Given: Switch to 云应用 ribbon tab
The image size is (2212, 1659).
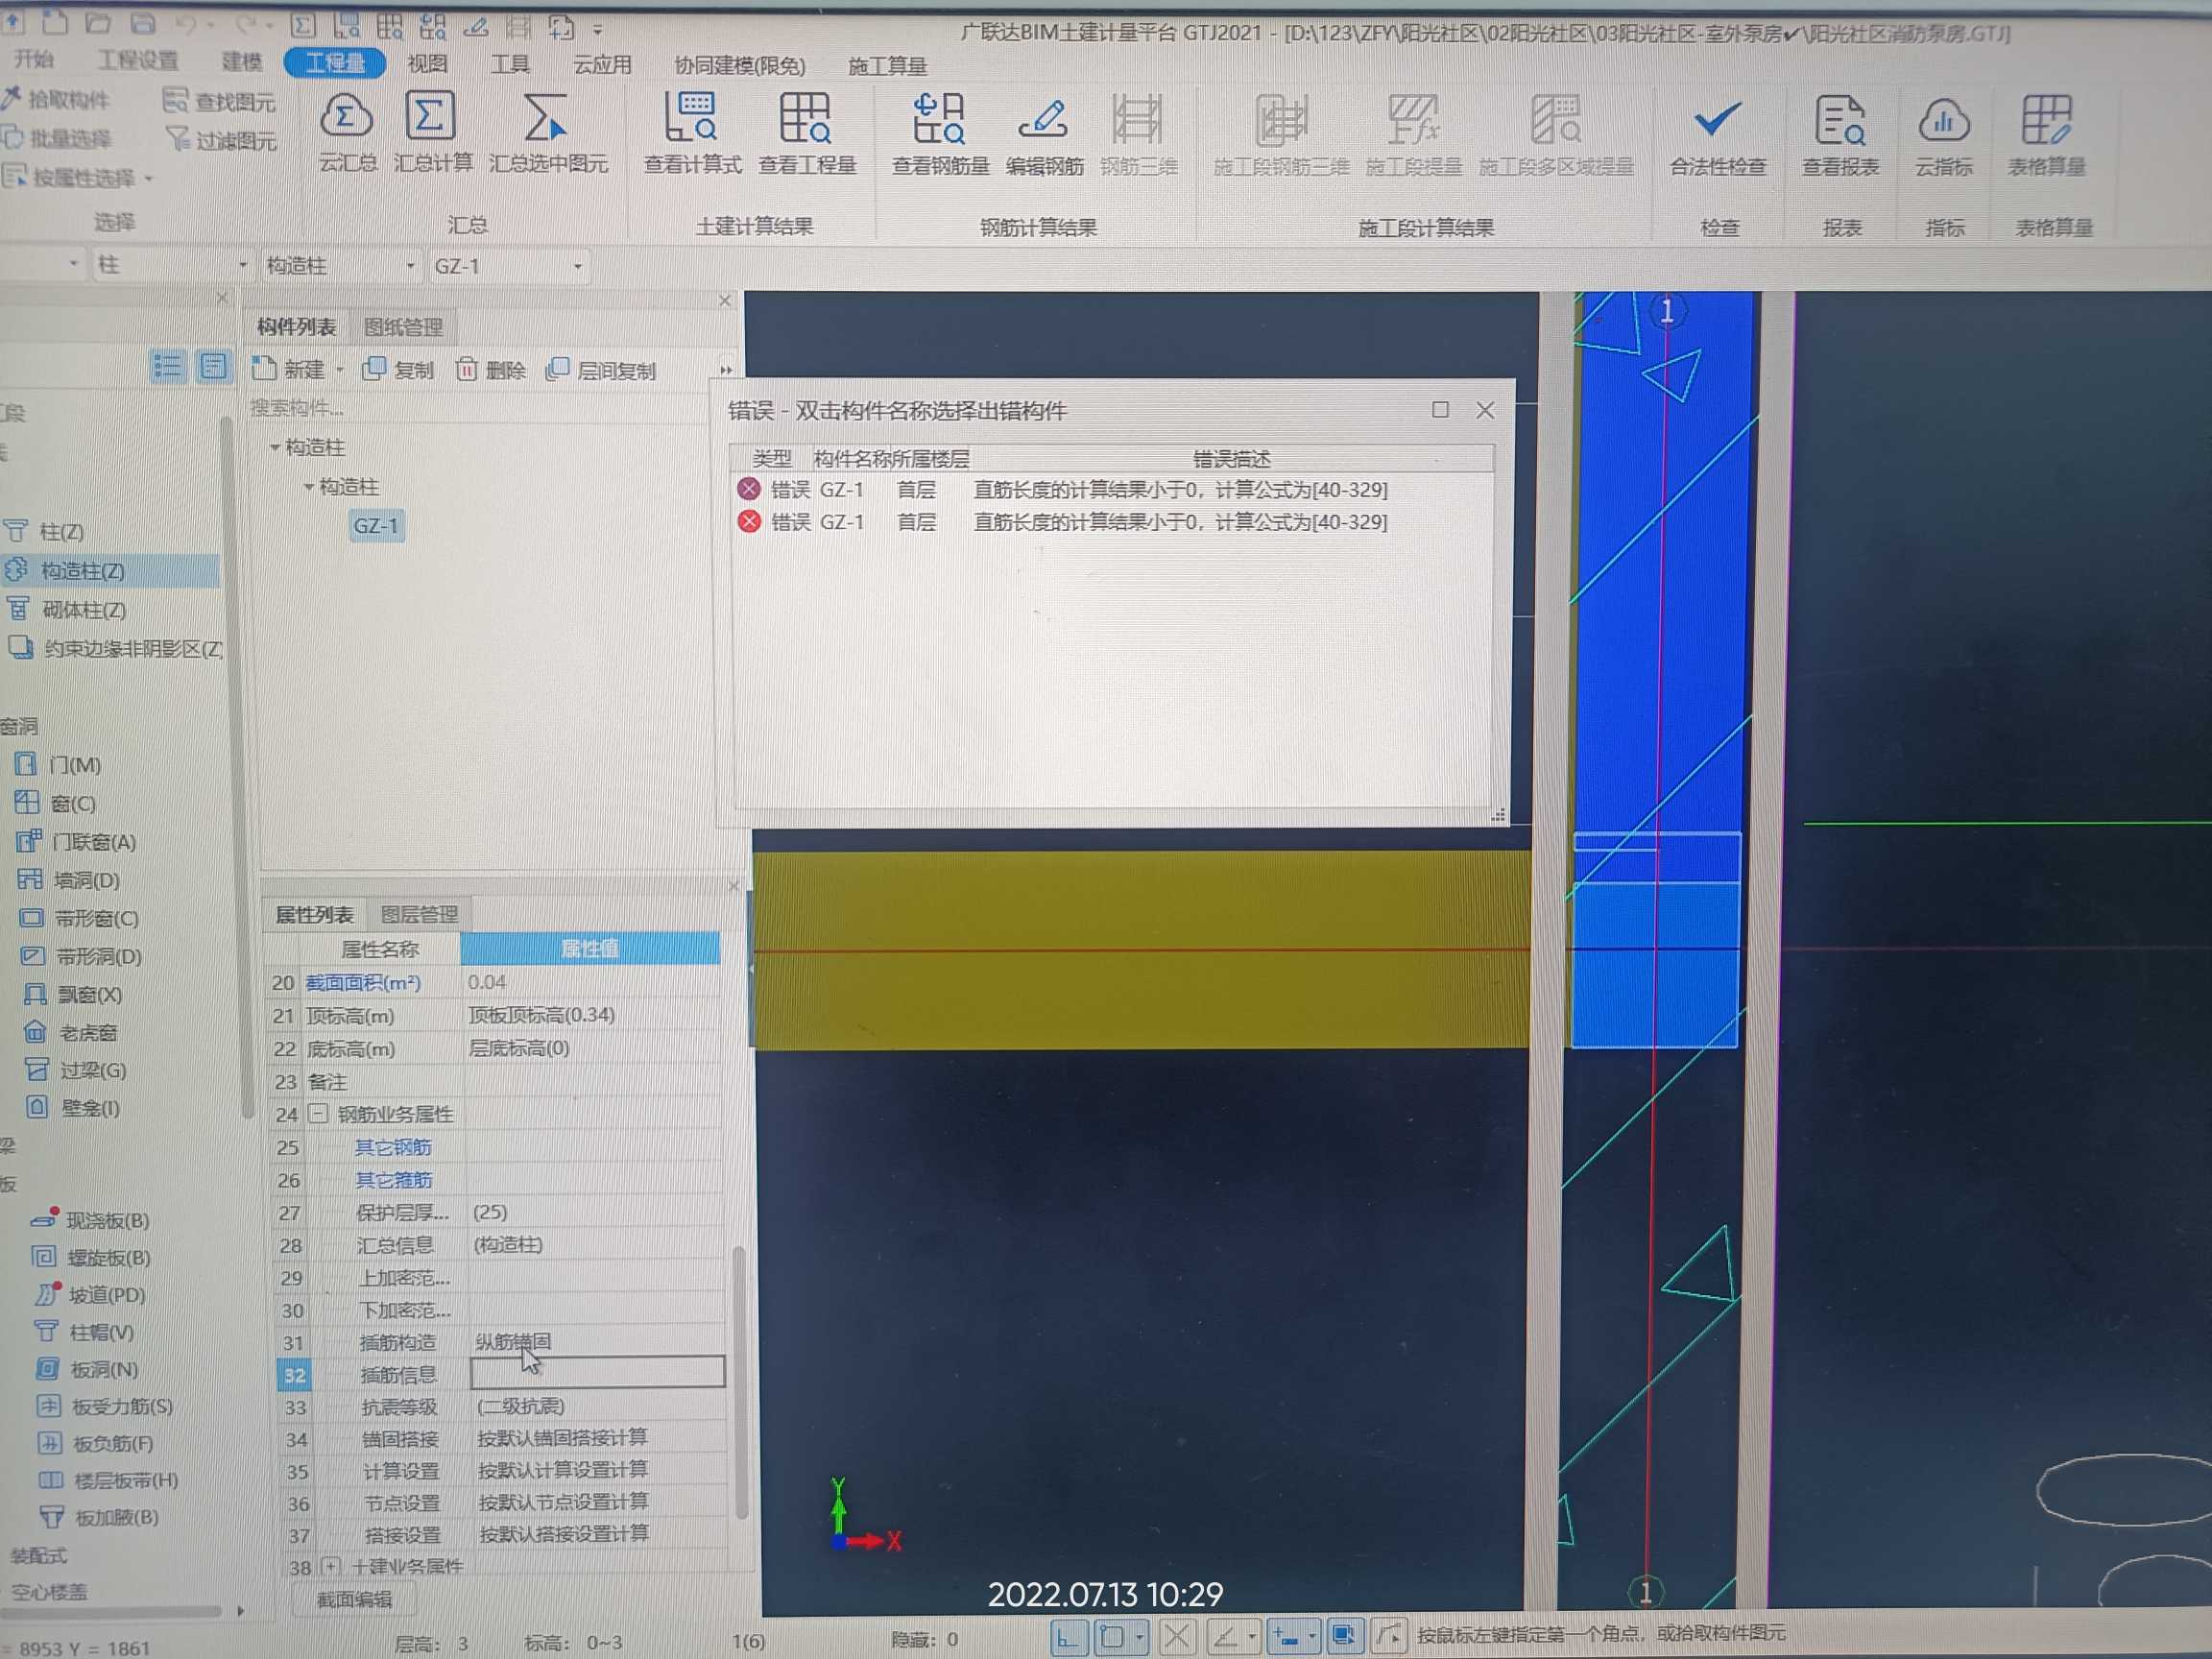Looking at the screenshot, I should coord(601,65).
